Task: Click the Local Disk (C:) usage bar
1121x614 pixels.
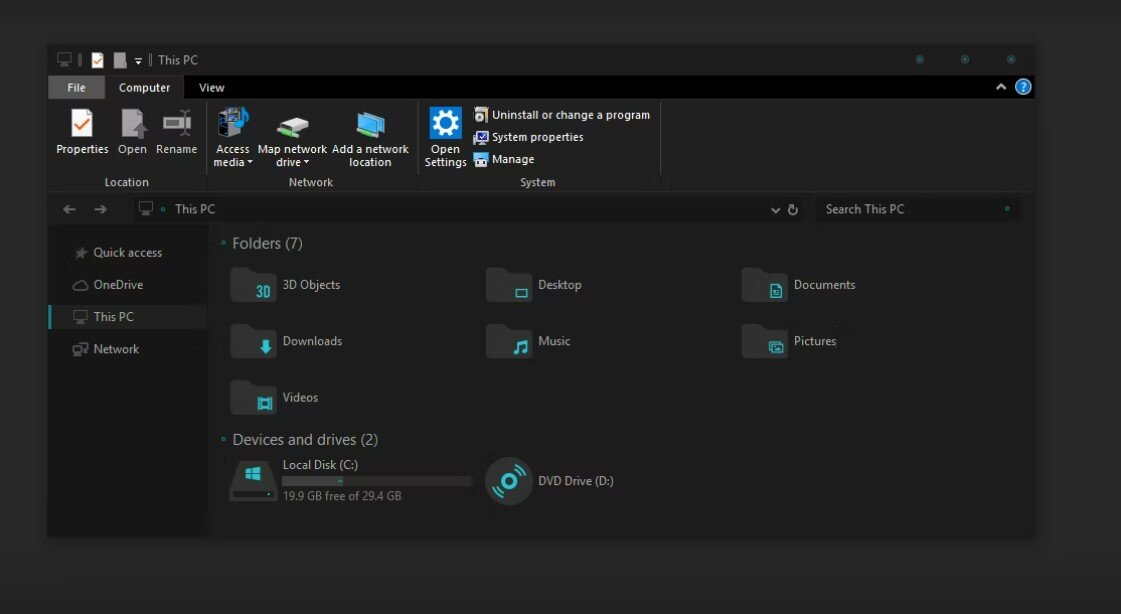Action: point(377,481)
